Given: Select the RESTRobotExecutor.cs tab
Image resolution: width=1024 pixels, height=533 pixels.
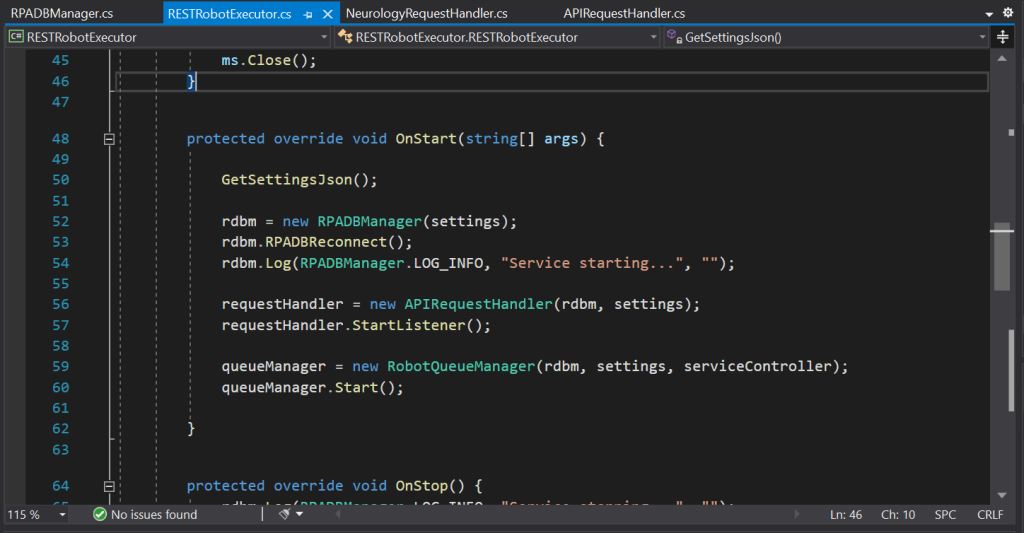Looking at the screenshot, I should click(229, 14).
